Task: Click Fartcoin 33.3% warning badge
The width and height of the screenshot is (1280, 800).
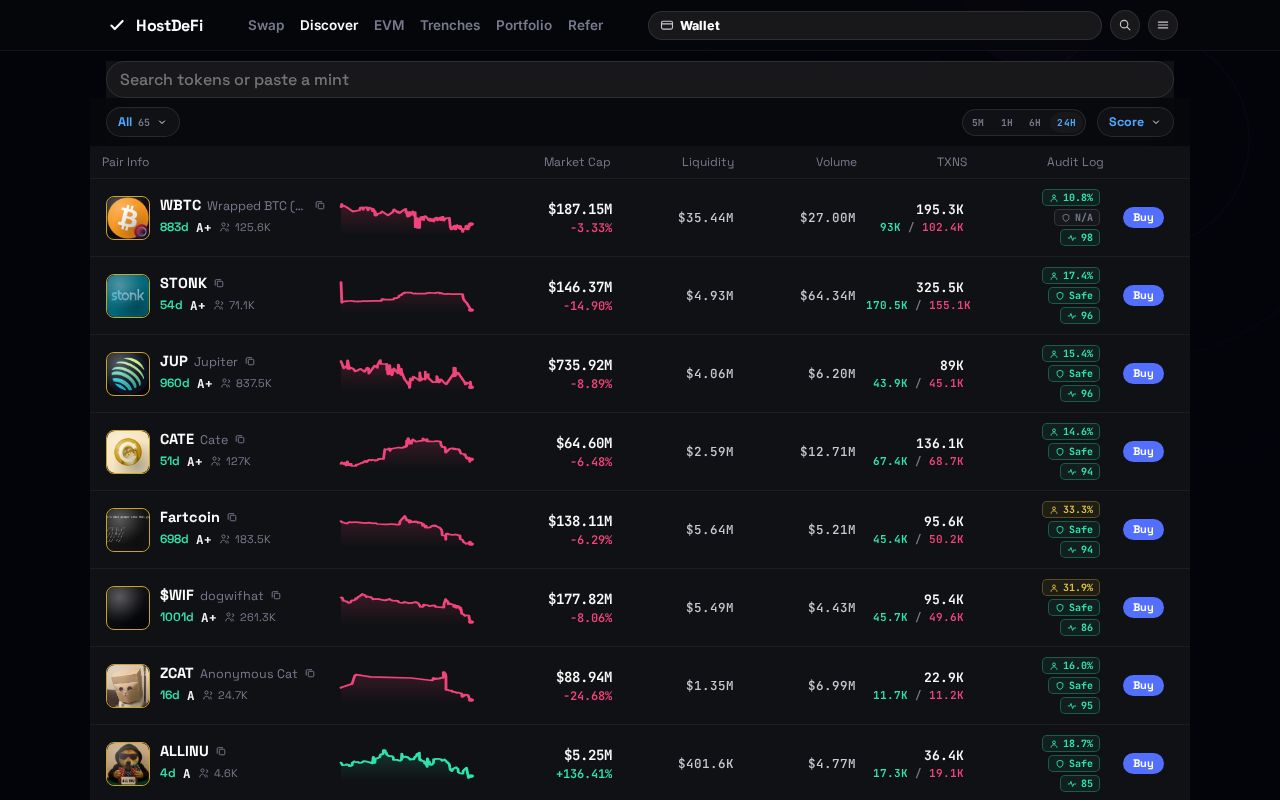Action: 1071,509
